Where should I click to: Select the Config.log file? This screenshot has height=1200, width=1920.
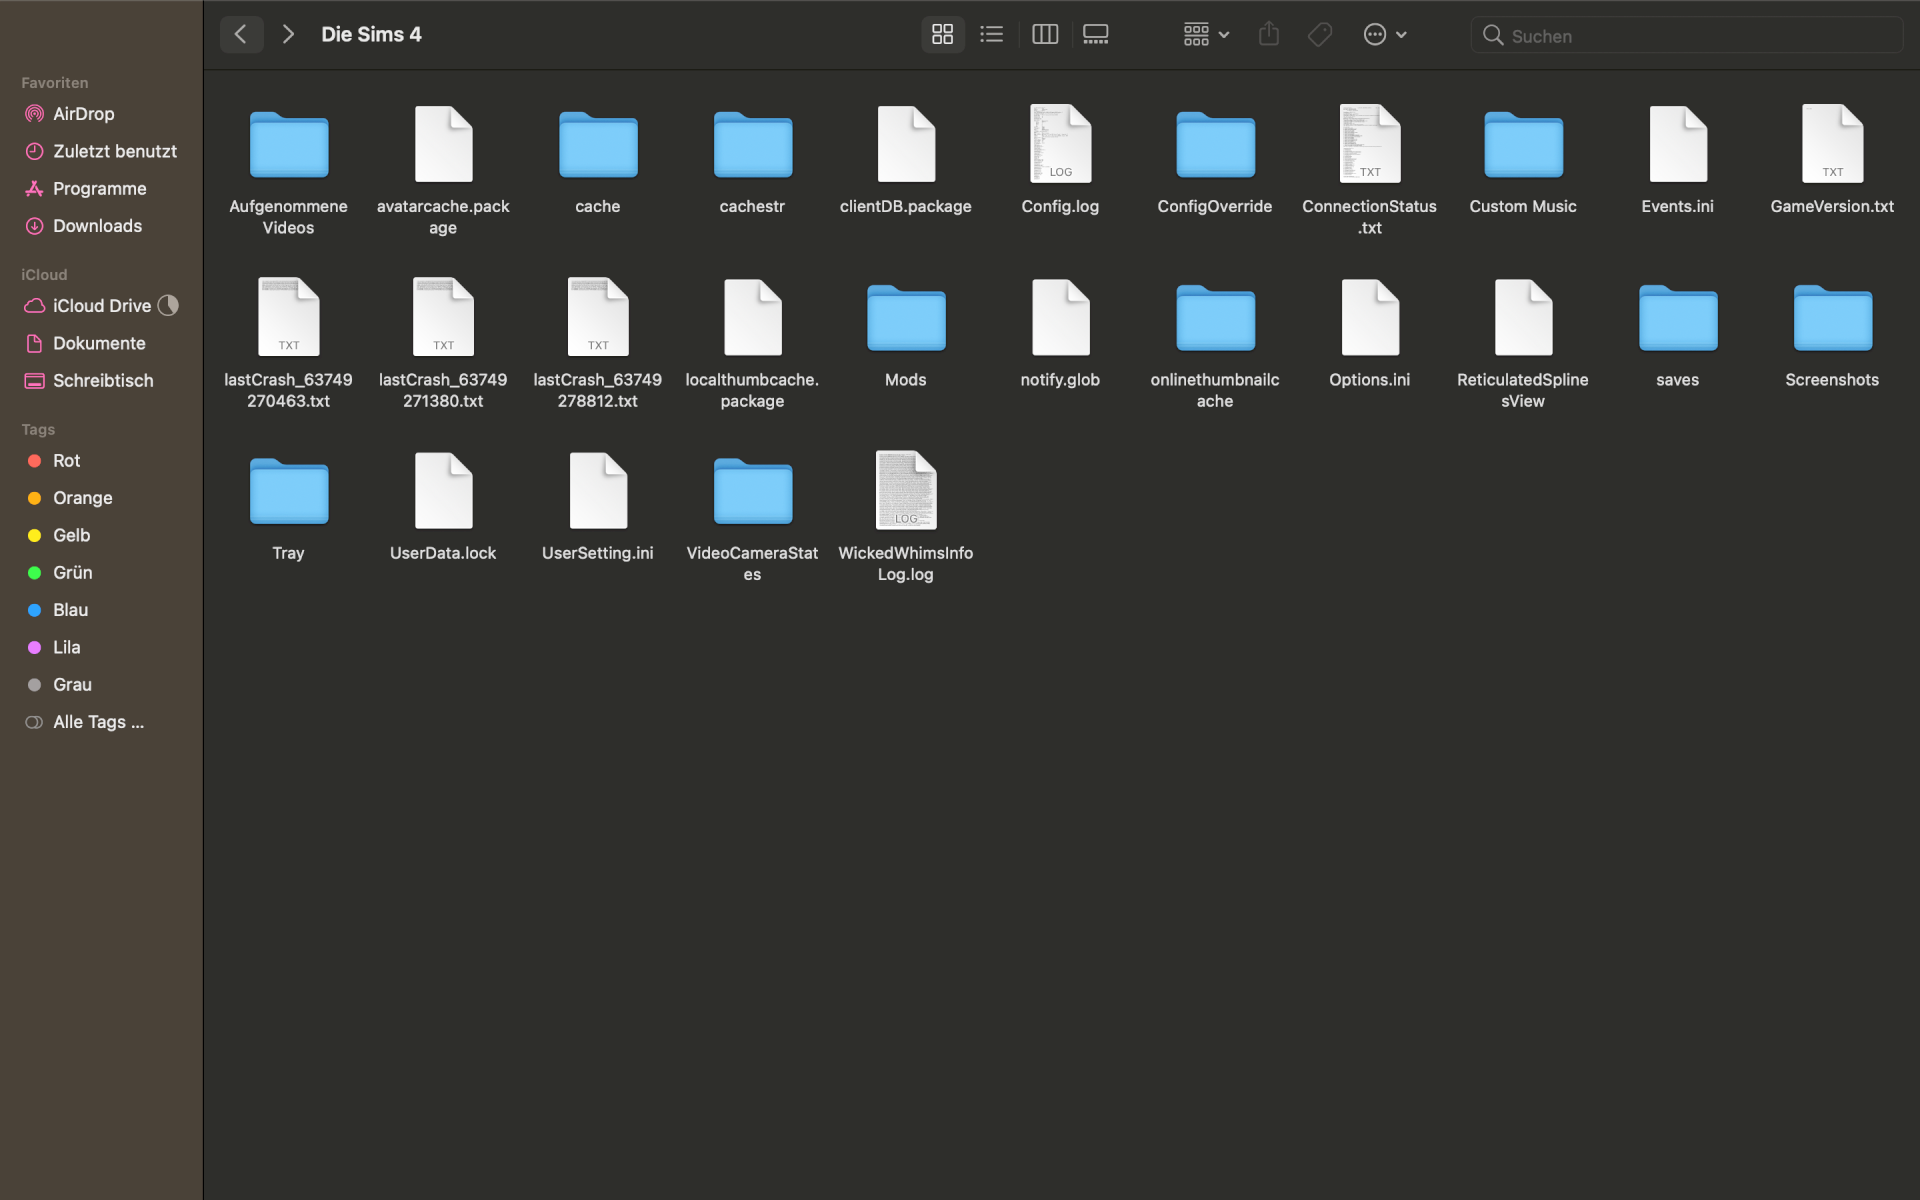pos(1060,146)
